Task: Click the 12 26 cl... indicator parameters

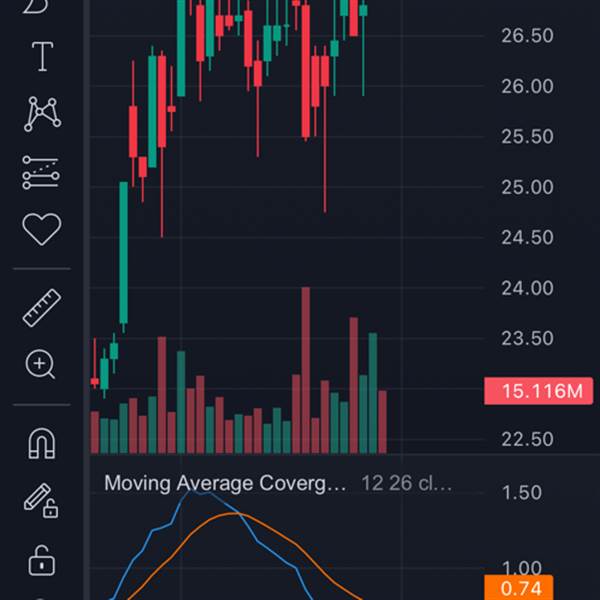Action: [407, 483]
